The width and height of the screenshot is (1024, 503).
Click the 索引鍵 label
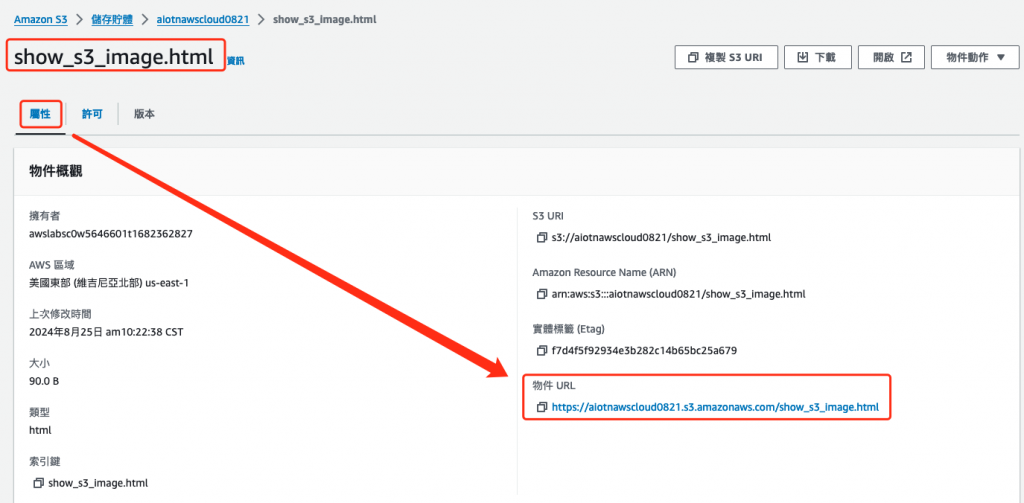44,461
